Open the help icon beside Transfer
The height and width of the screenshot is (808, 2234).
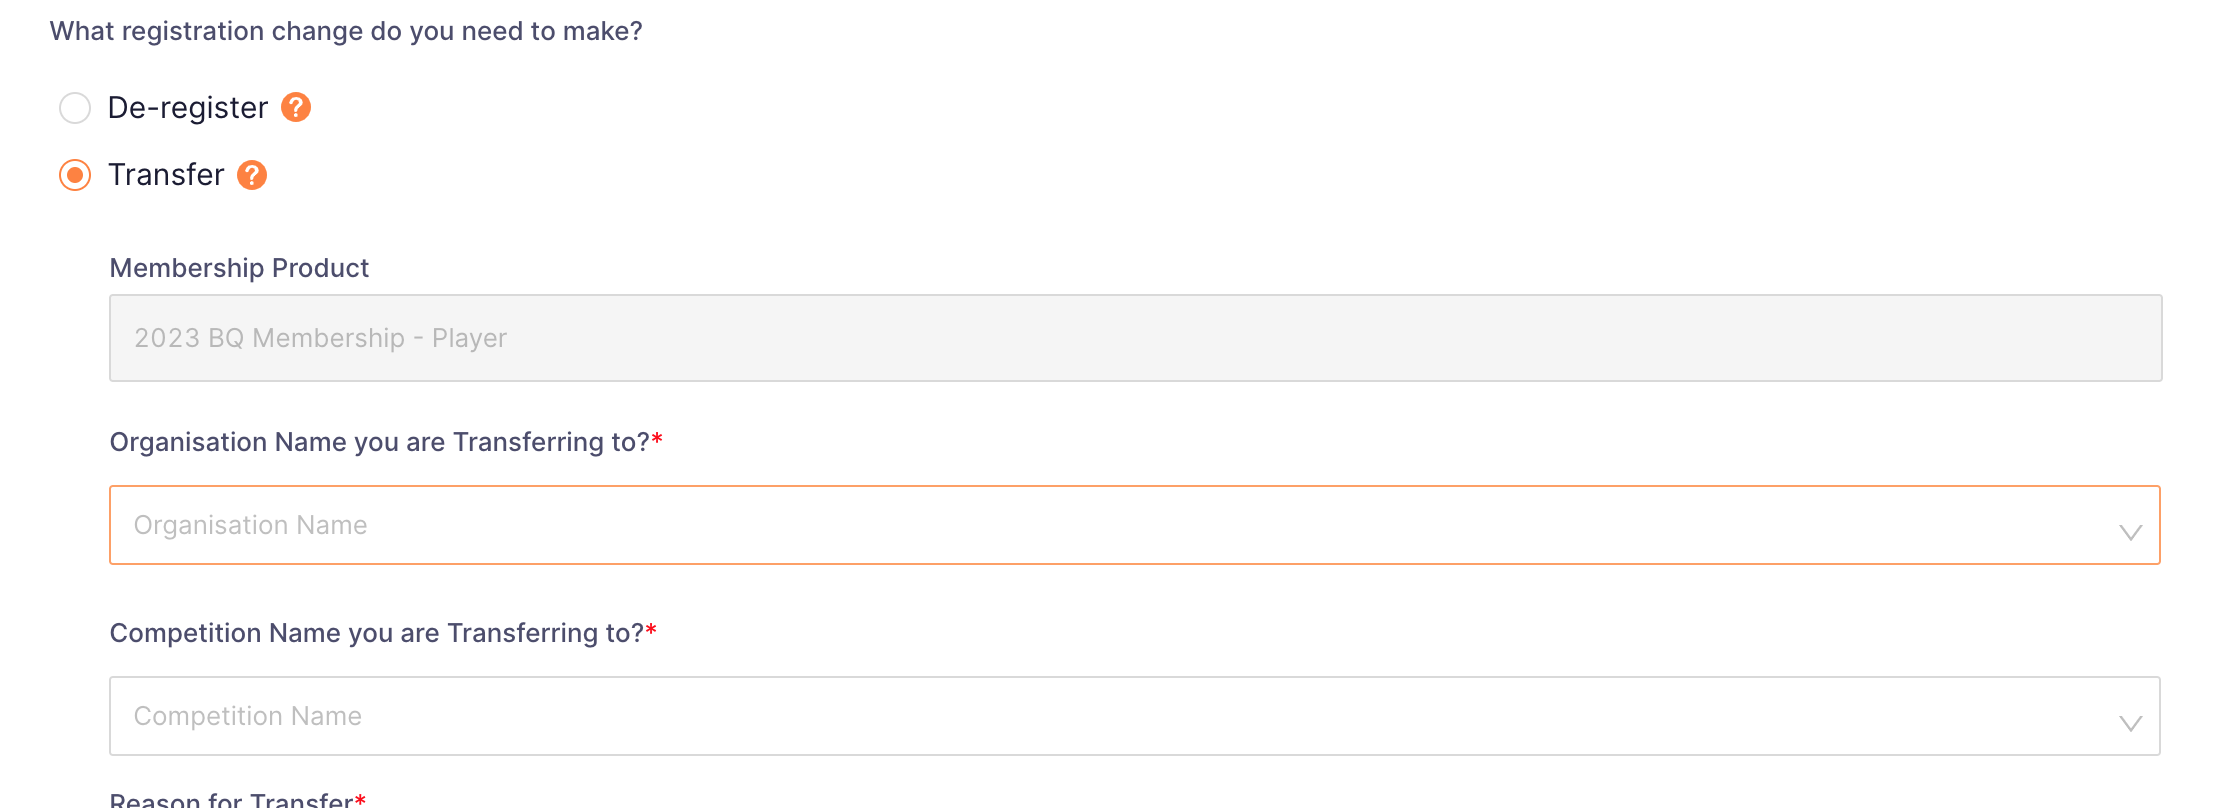252,175
